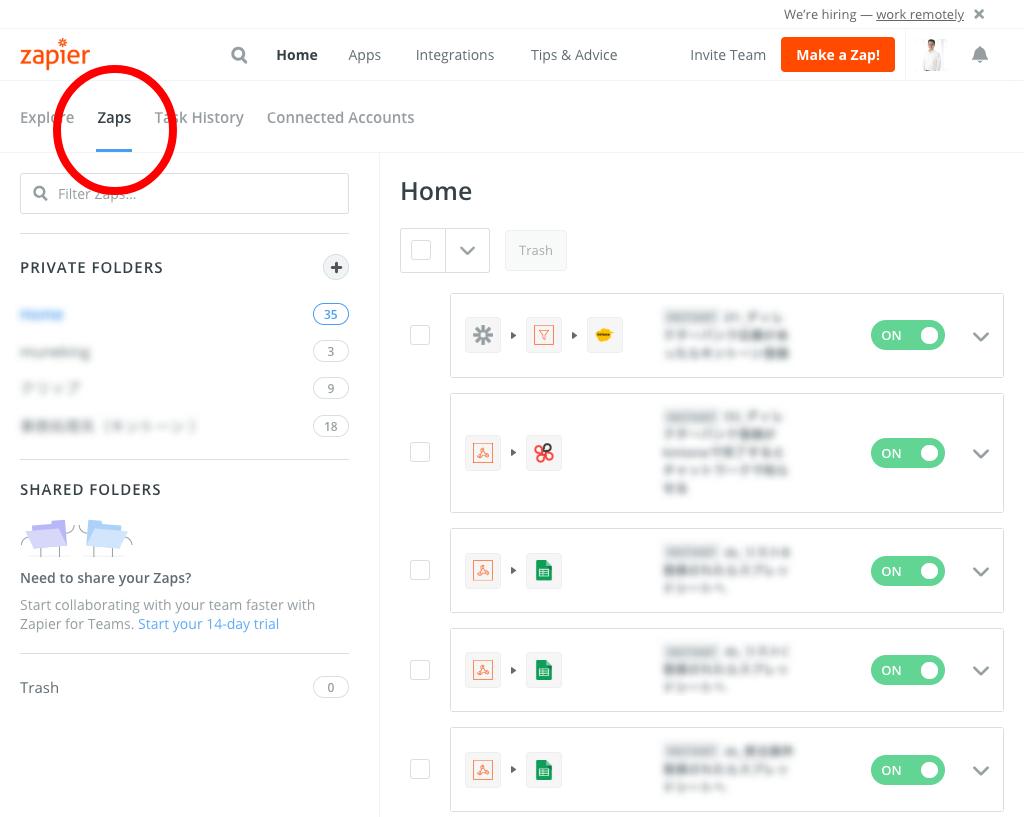Screen dimensions: 1024x817
Task: Open the user profile avatar
Action: click(932, 55)
